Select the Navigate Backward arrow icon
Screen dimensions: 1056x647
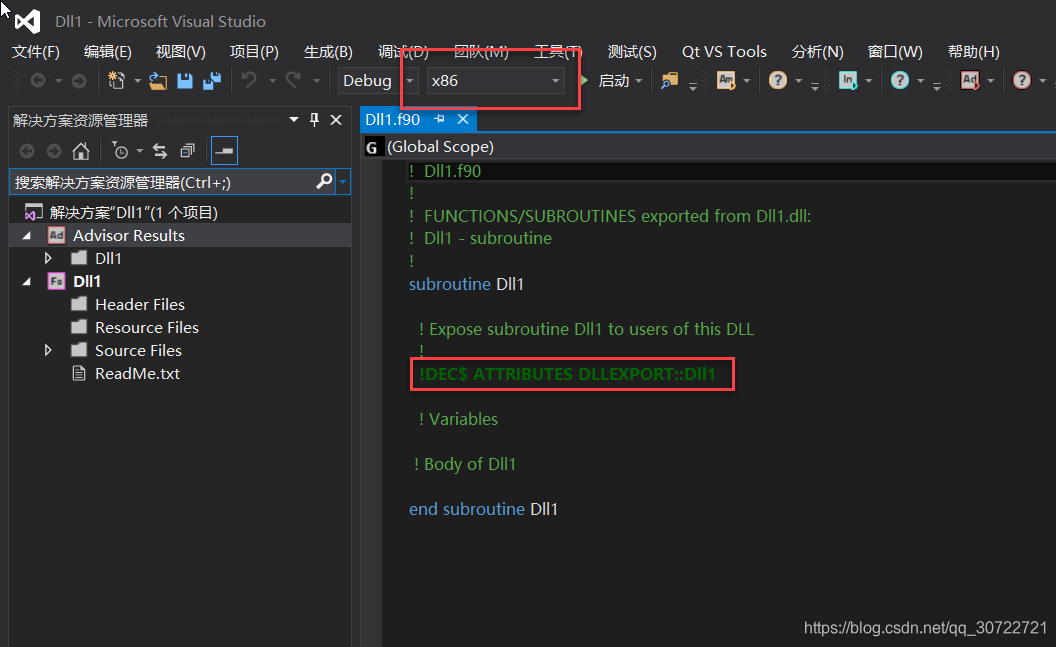pos(38,80)
